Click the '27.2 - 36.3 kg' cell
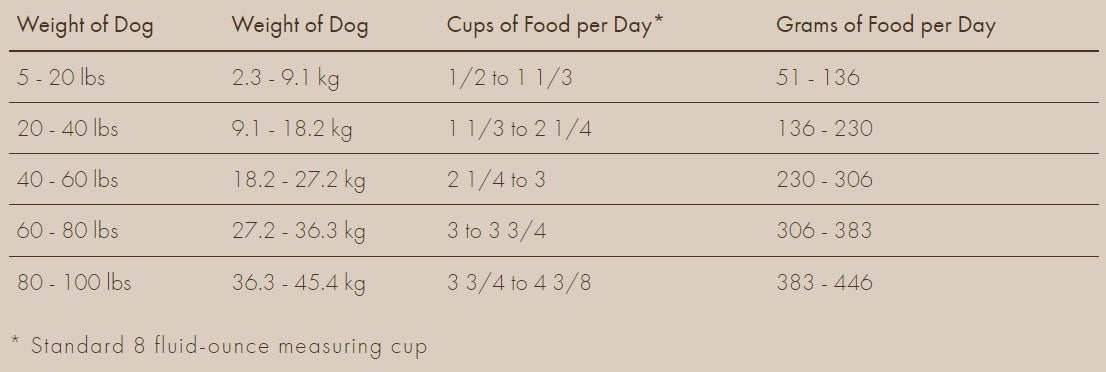The width and height of the screenshot is (1106, 372). point(299,232)
